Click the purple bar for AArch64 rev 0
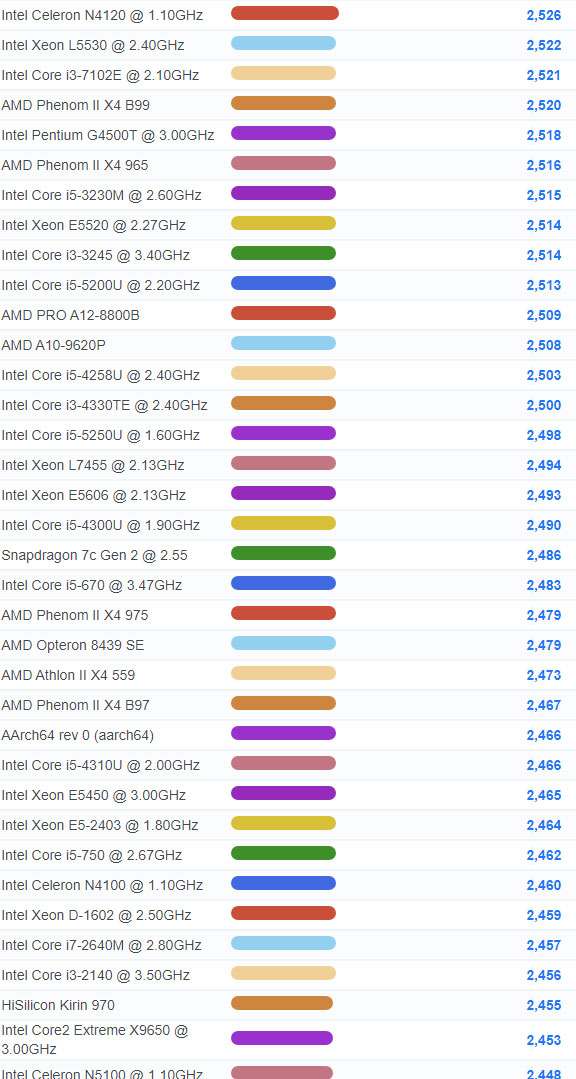The height and width of the screenshot is (1079, 576). tap(284, 733)
